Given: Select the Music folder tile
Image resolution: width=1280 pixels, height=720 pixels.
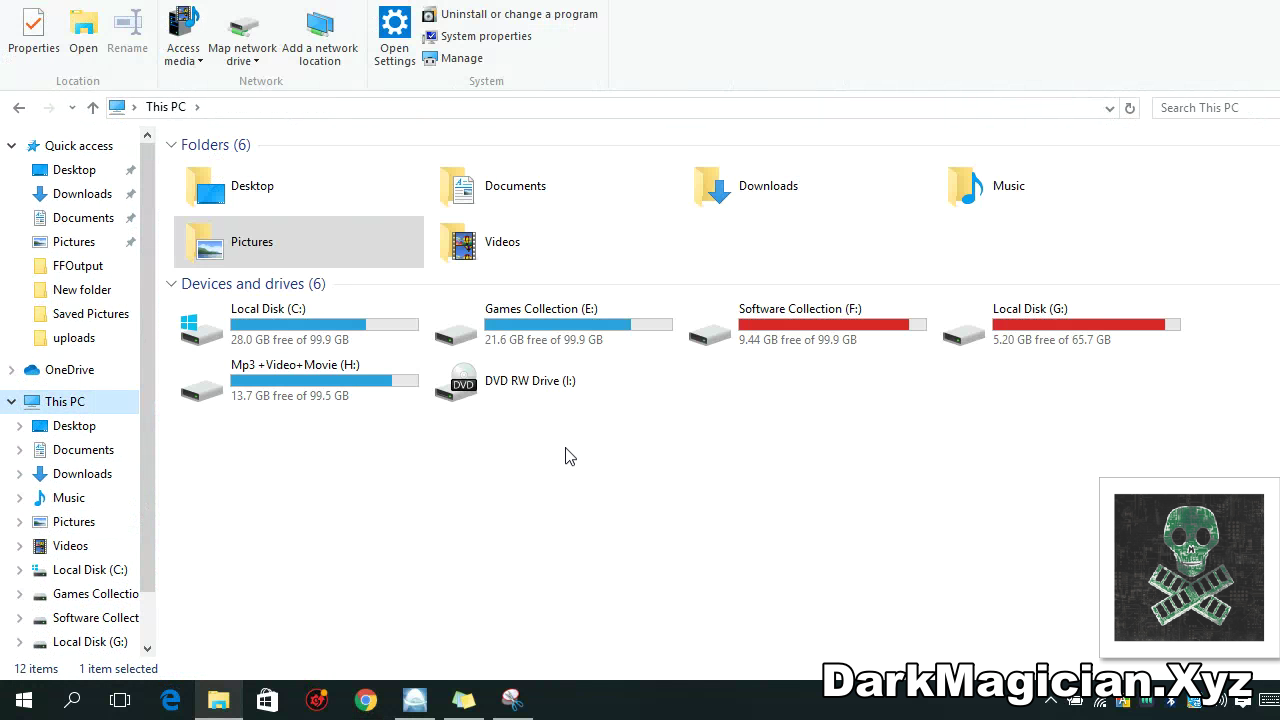Looking at the screenshot, I should click(1060, 186).
